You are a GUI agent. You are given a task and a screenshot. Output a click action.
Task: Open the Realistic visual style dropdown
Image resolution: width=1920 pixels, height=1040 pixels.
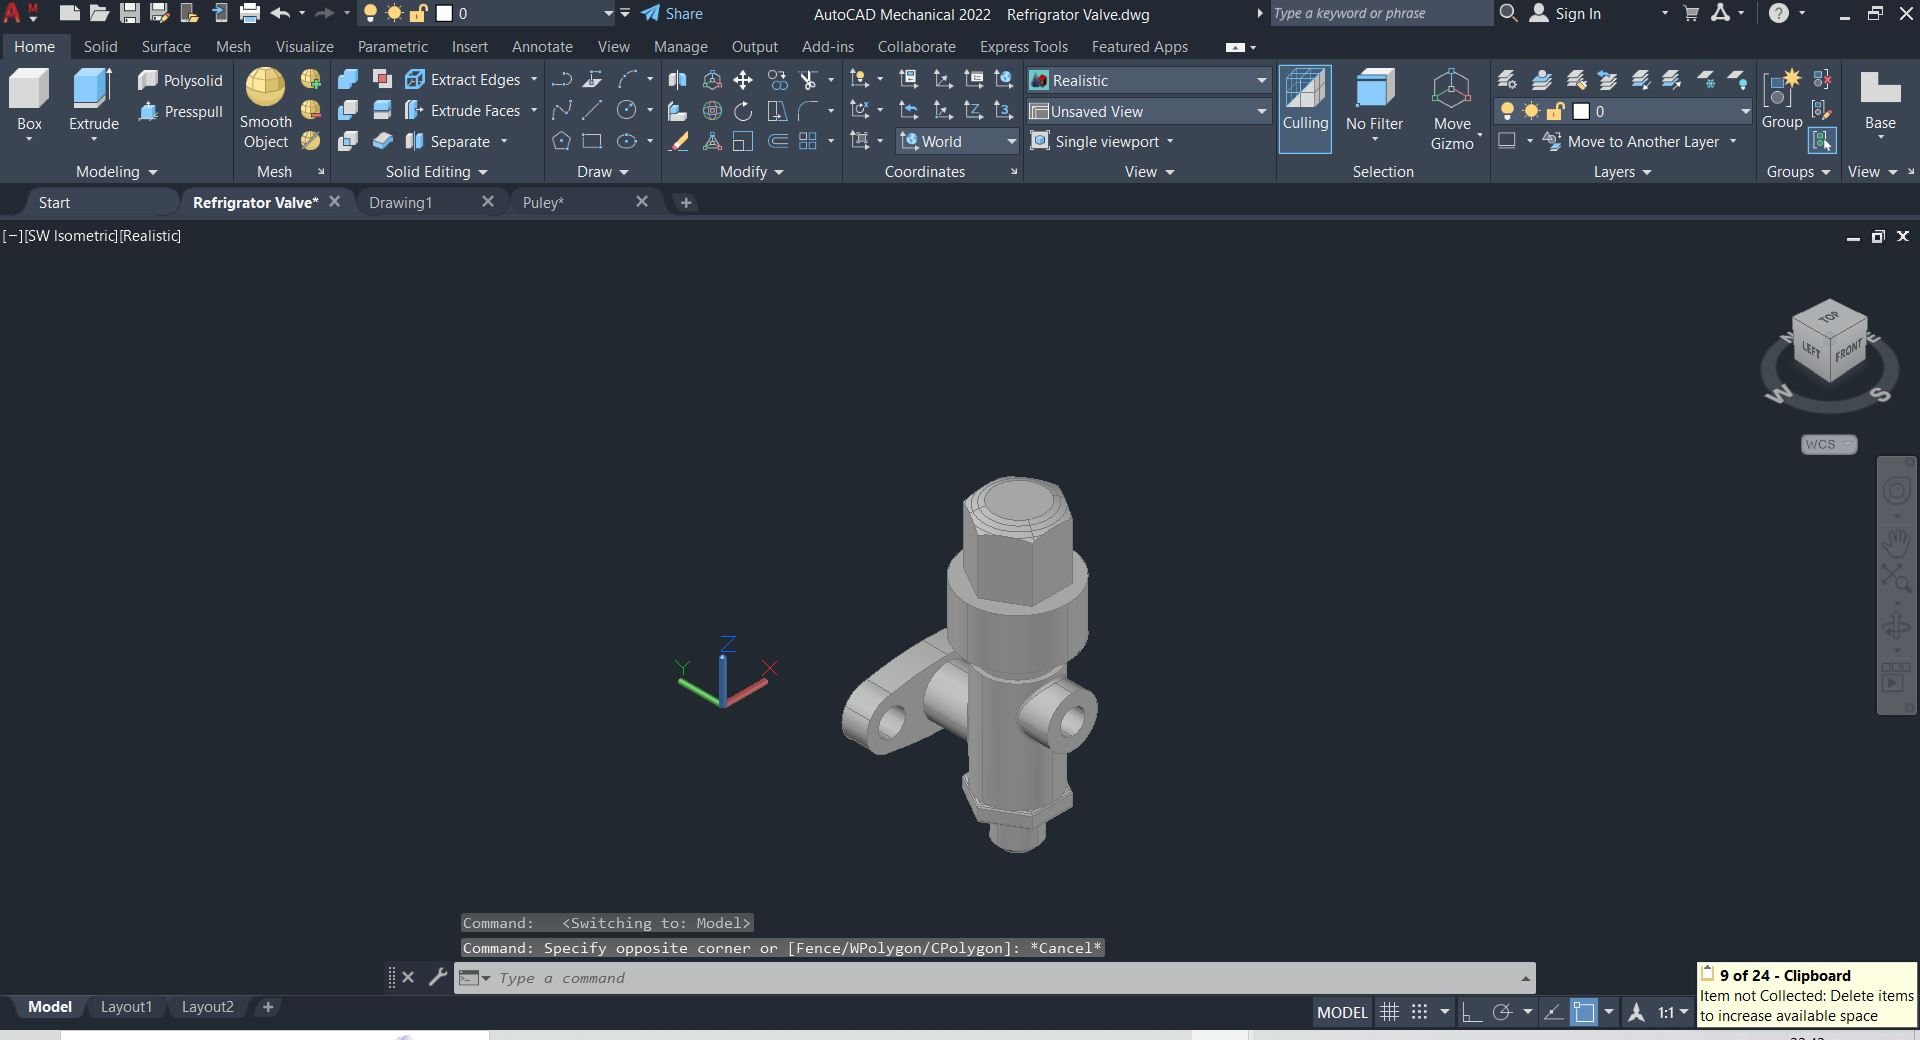(x=1149, y=80)
